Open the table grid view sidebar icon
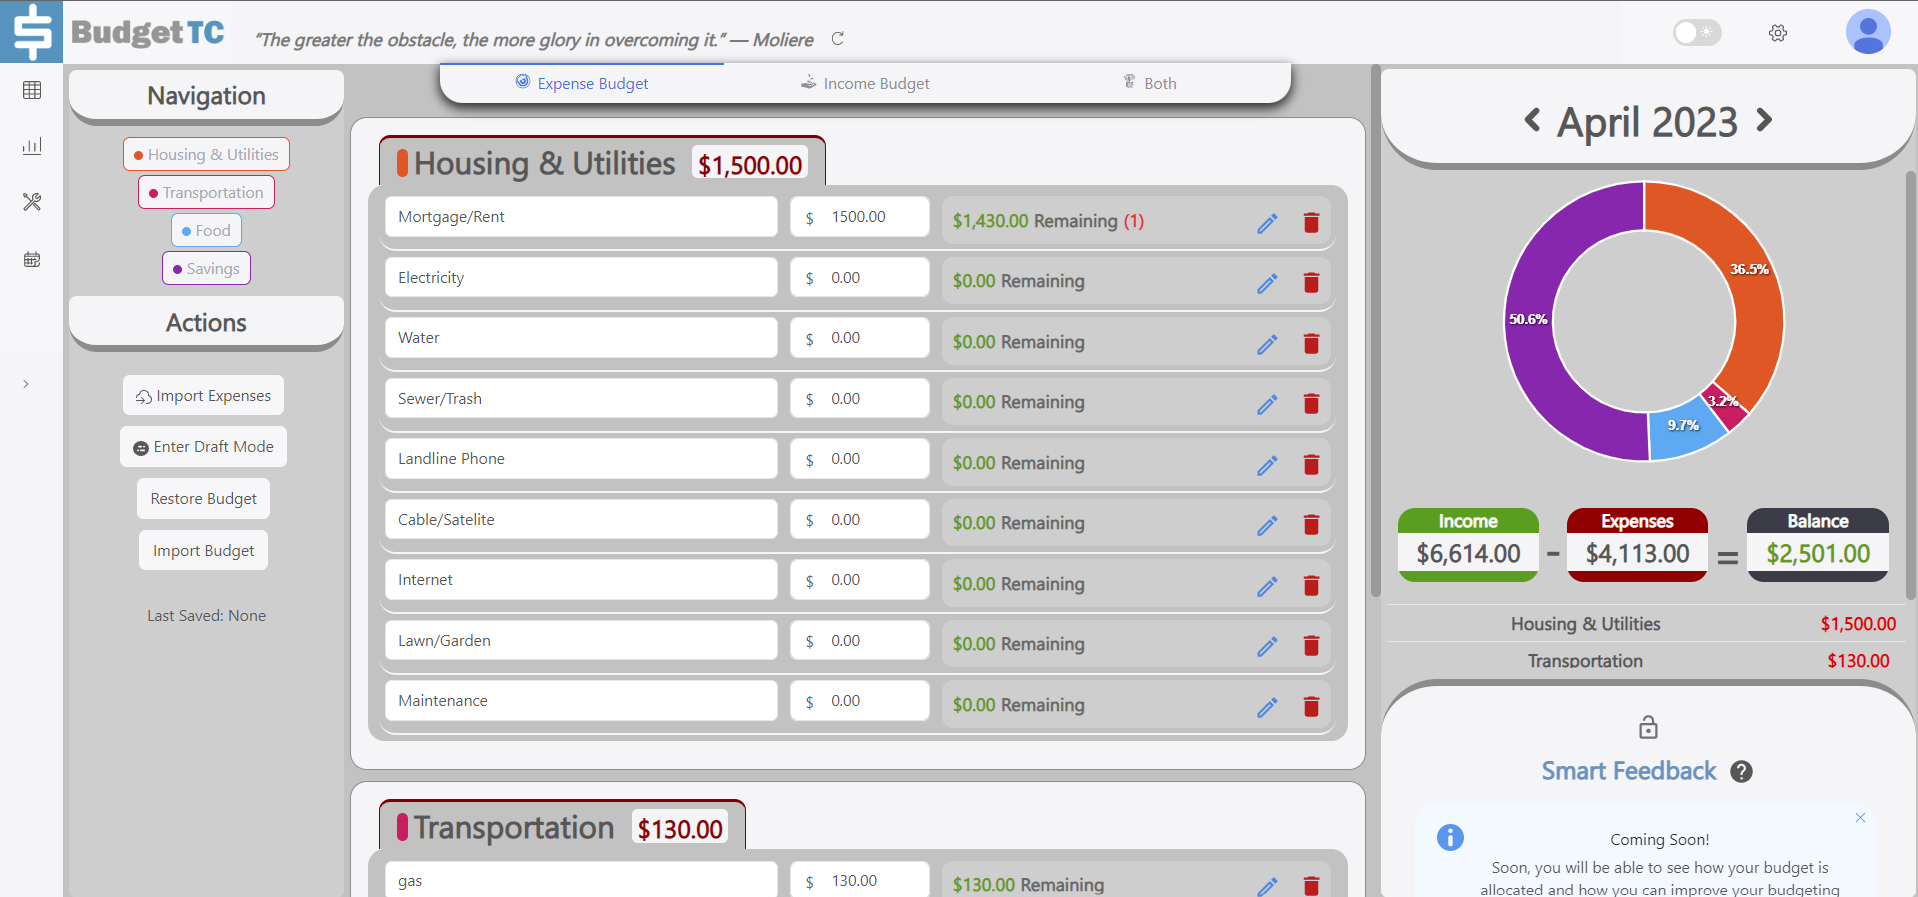Screen dimensions: 1918x897 [32, 90]
